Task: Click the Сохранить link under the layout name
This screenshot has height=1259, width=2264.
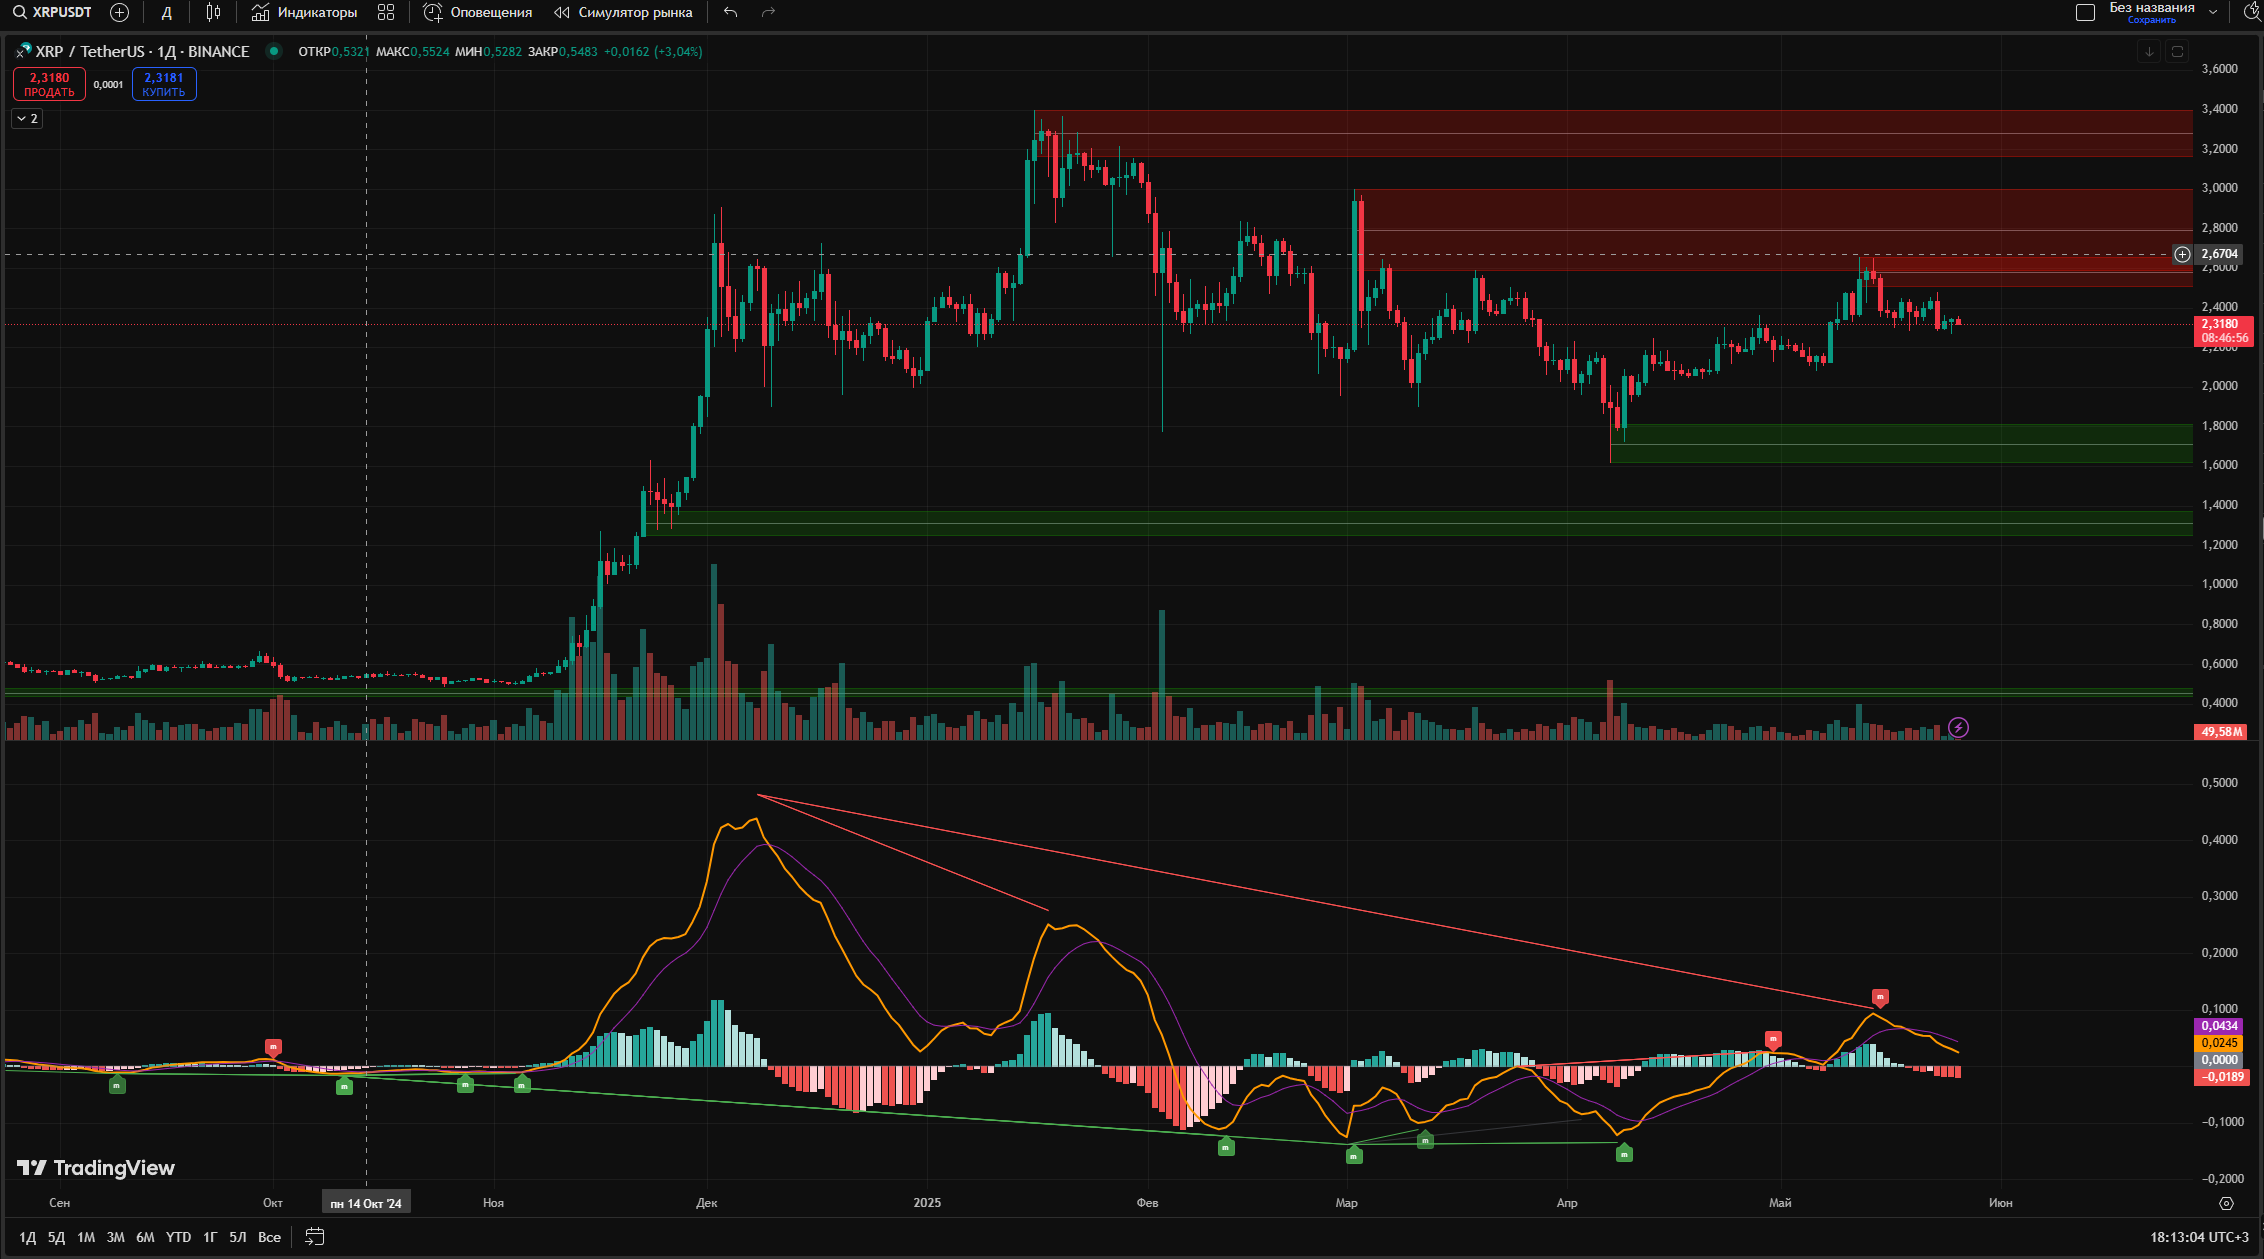Action: 2152,20
